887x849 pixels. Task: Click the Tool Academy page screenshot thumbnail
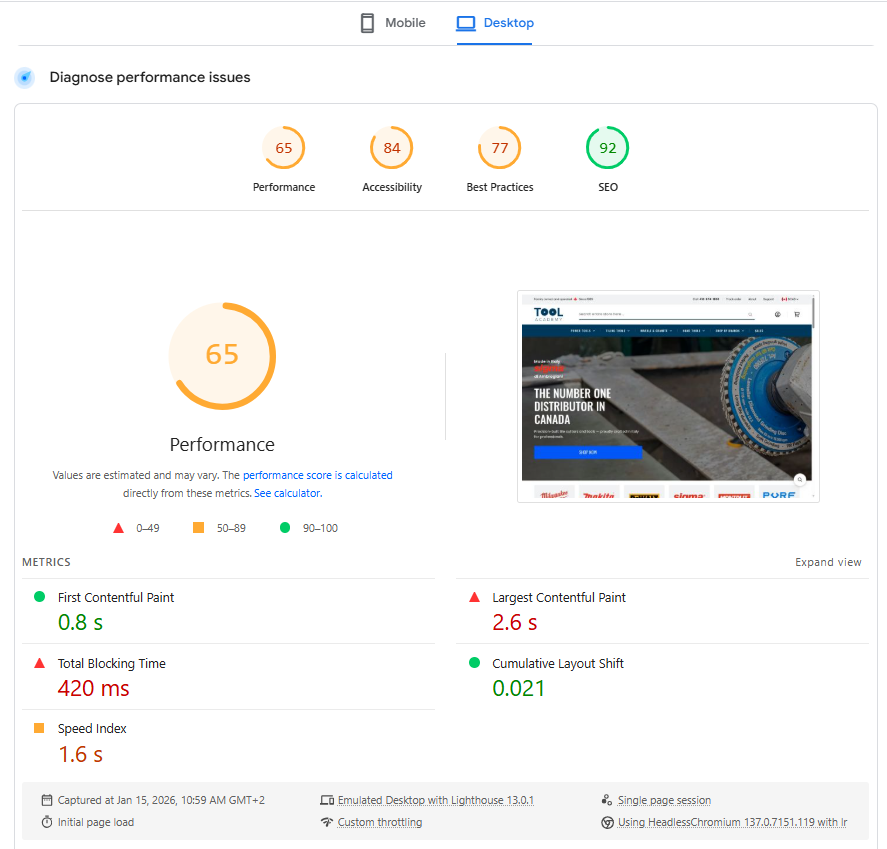(x=668, y=397)
